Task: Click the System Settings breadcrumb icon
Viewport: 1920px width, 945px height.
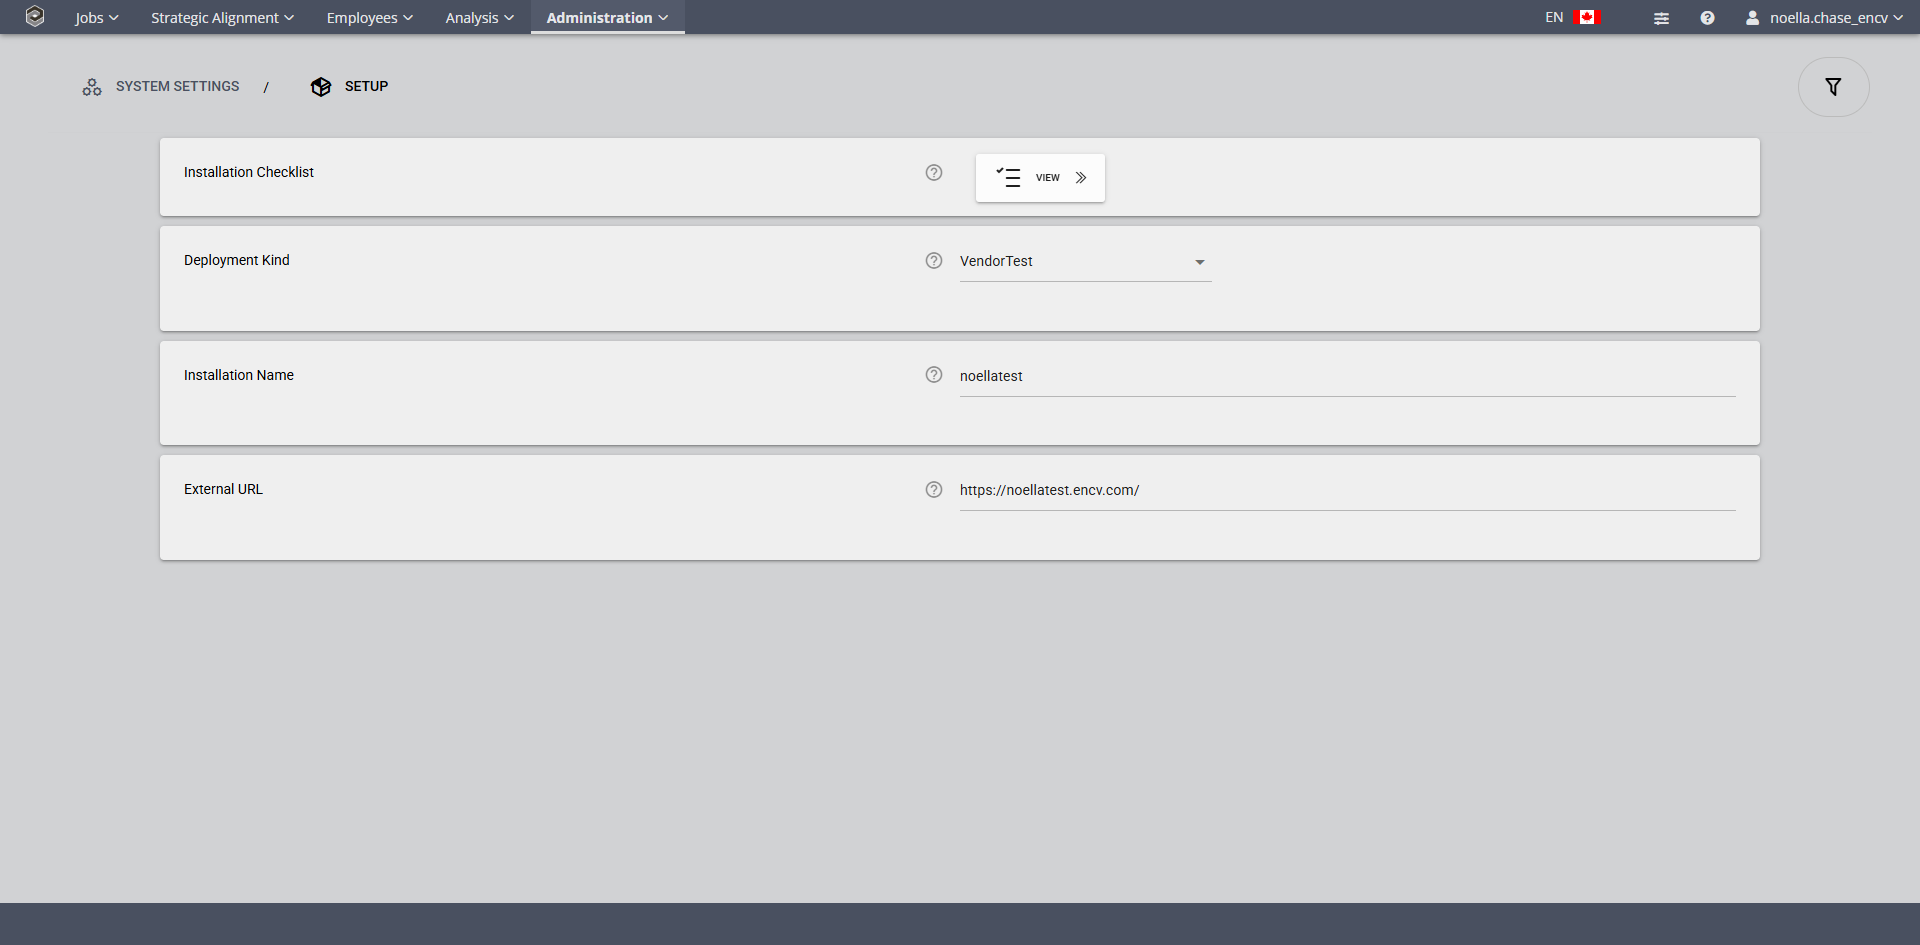Action: click(x=92, y=87)
